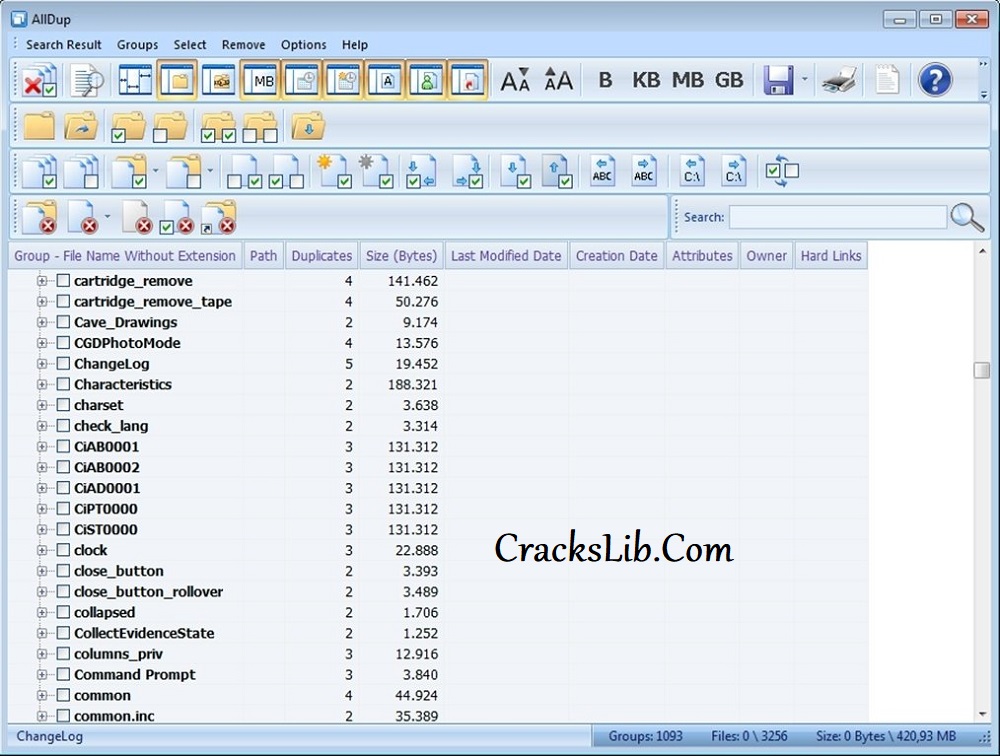Click the printer icon

(839, 80)
